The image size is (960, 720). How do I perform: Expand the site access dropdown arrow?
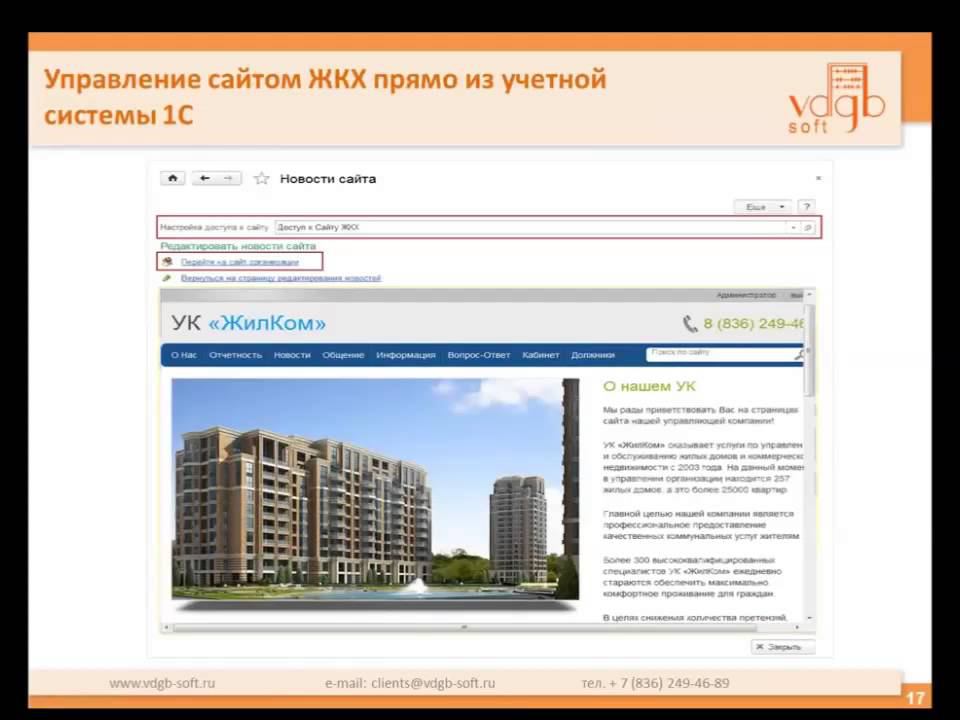tap(793, 227)
